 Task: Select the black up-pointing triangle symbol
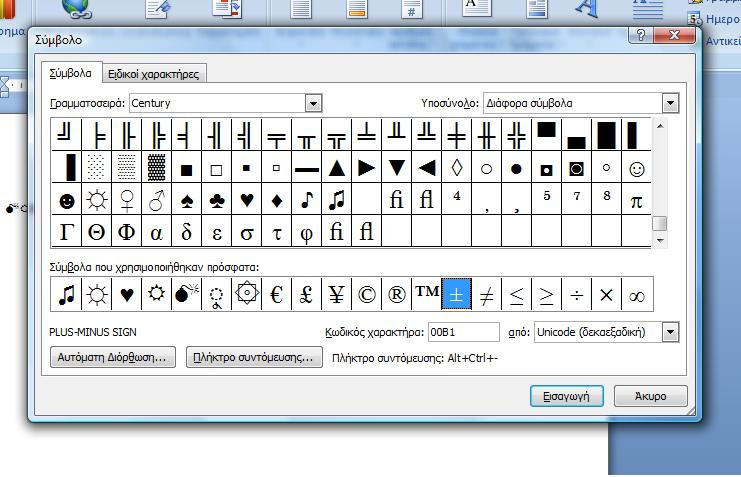pyautogui.click(x=336, y=168)
